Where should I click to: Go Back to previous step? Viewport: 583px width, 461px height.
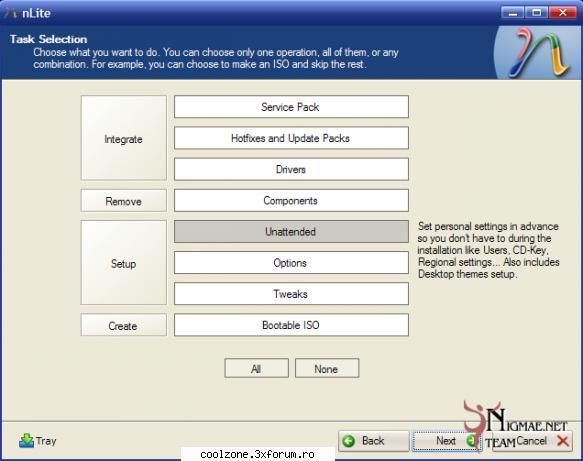click(373, 441)
